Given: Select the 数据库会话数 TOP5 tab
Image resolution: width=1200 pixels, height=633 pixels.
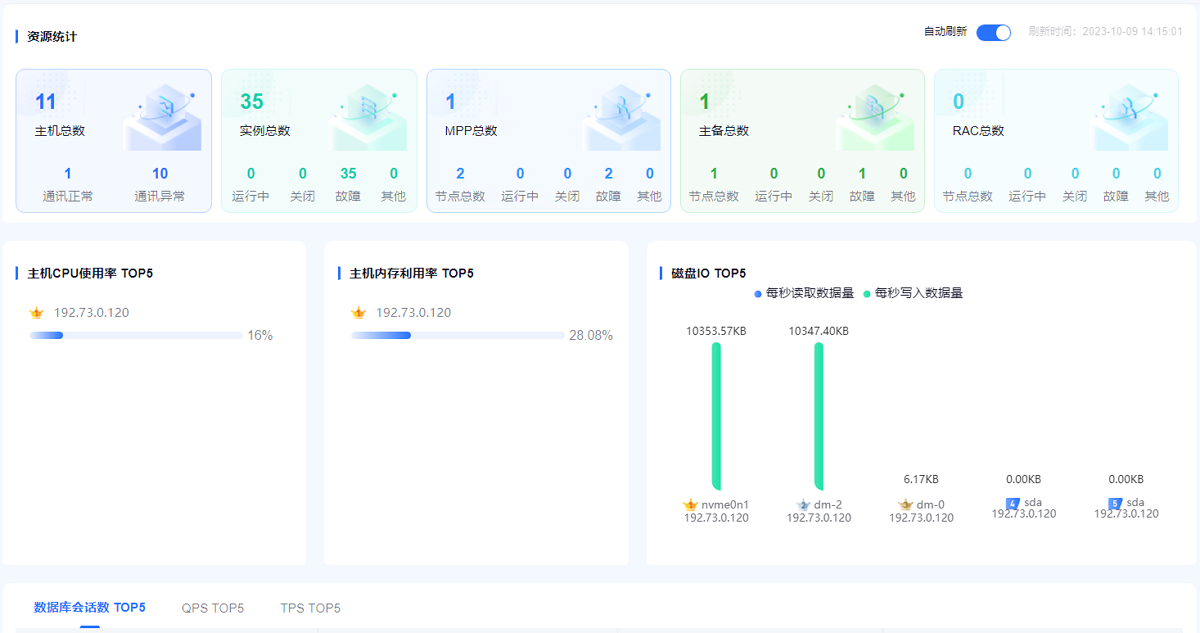Looking at the screenshot, I should pos(90,608).
